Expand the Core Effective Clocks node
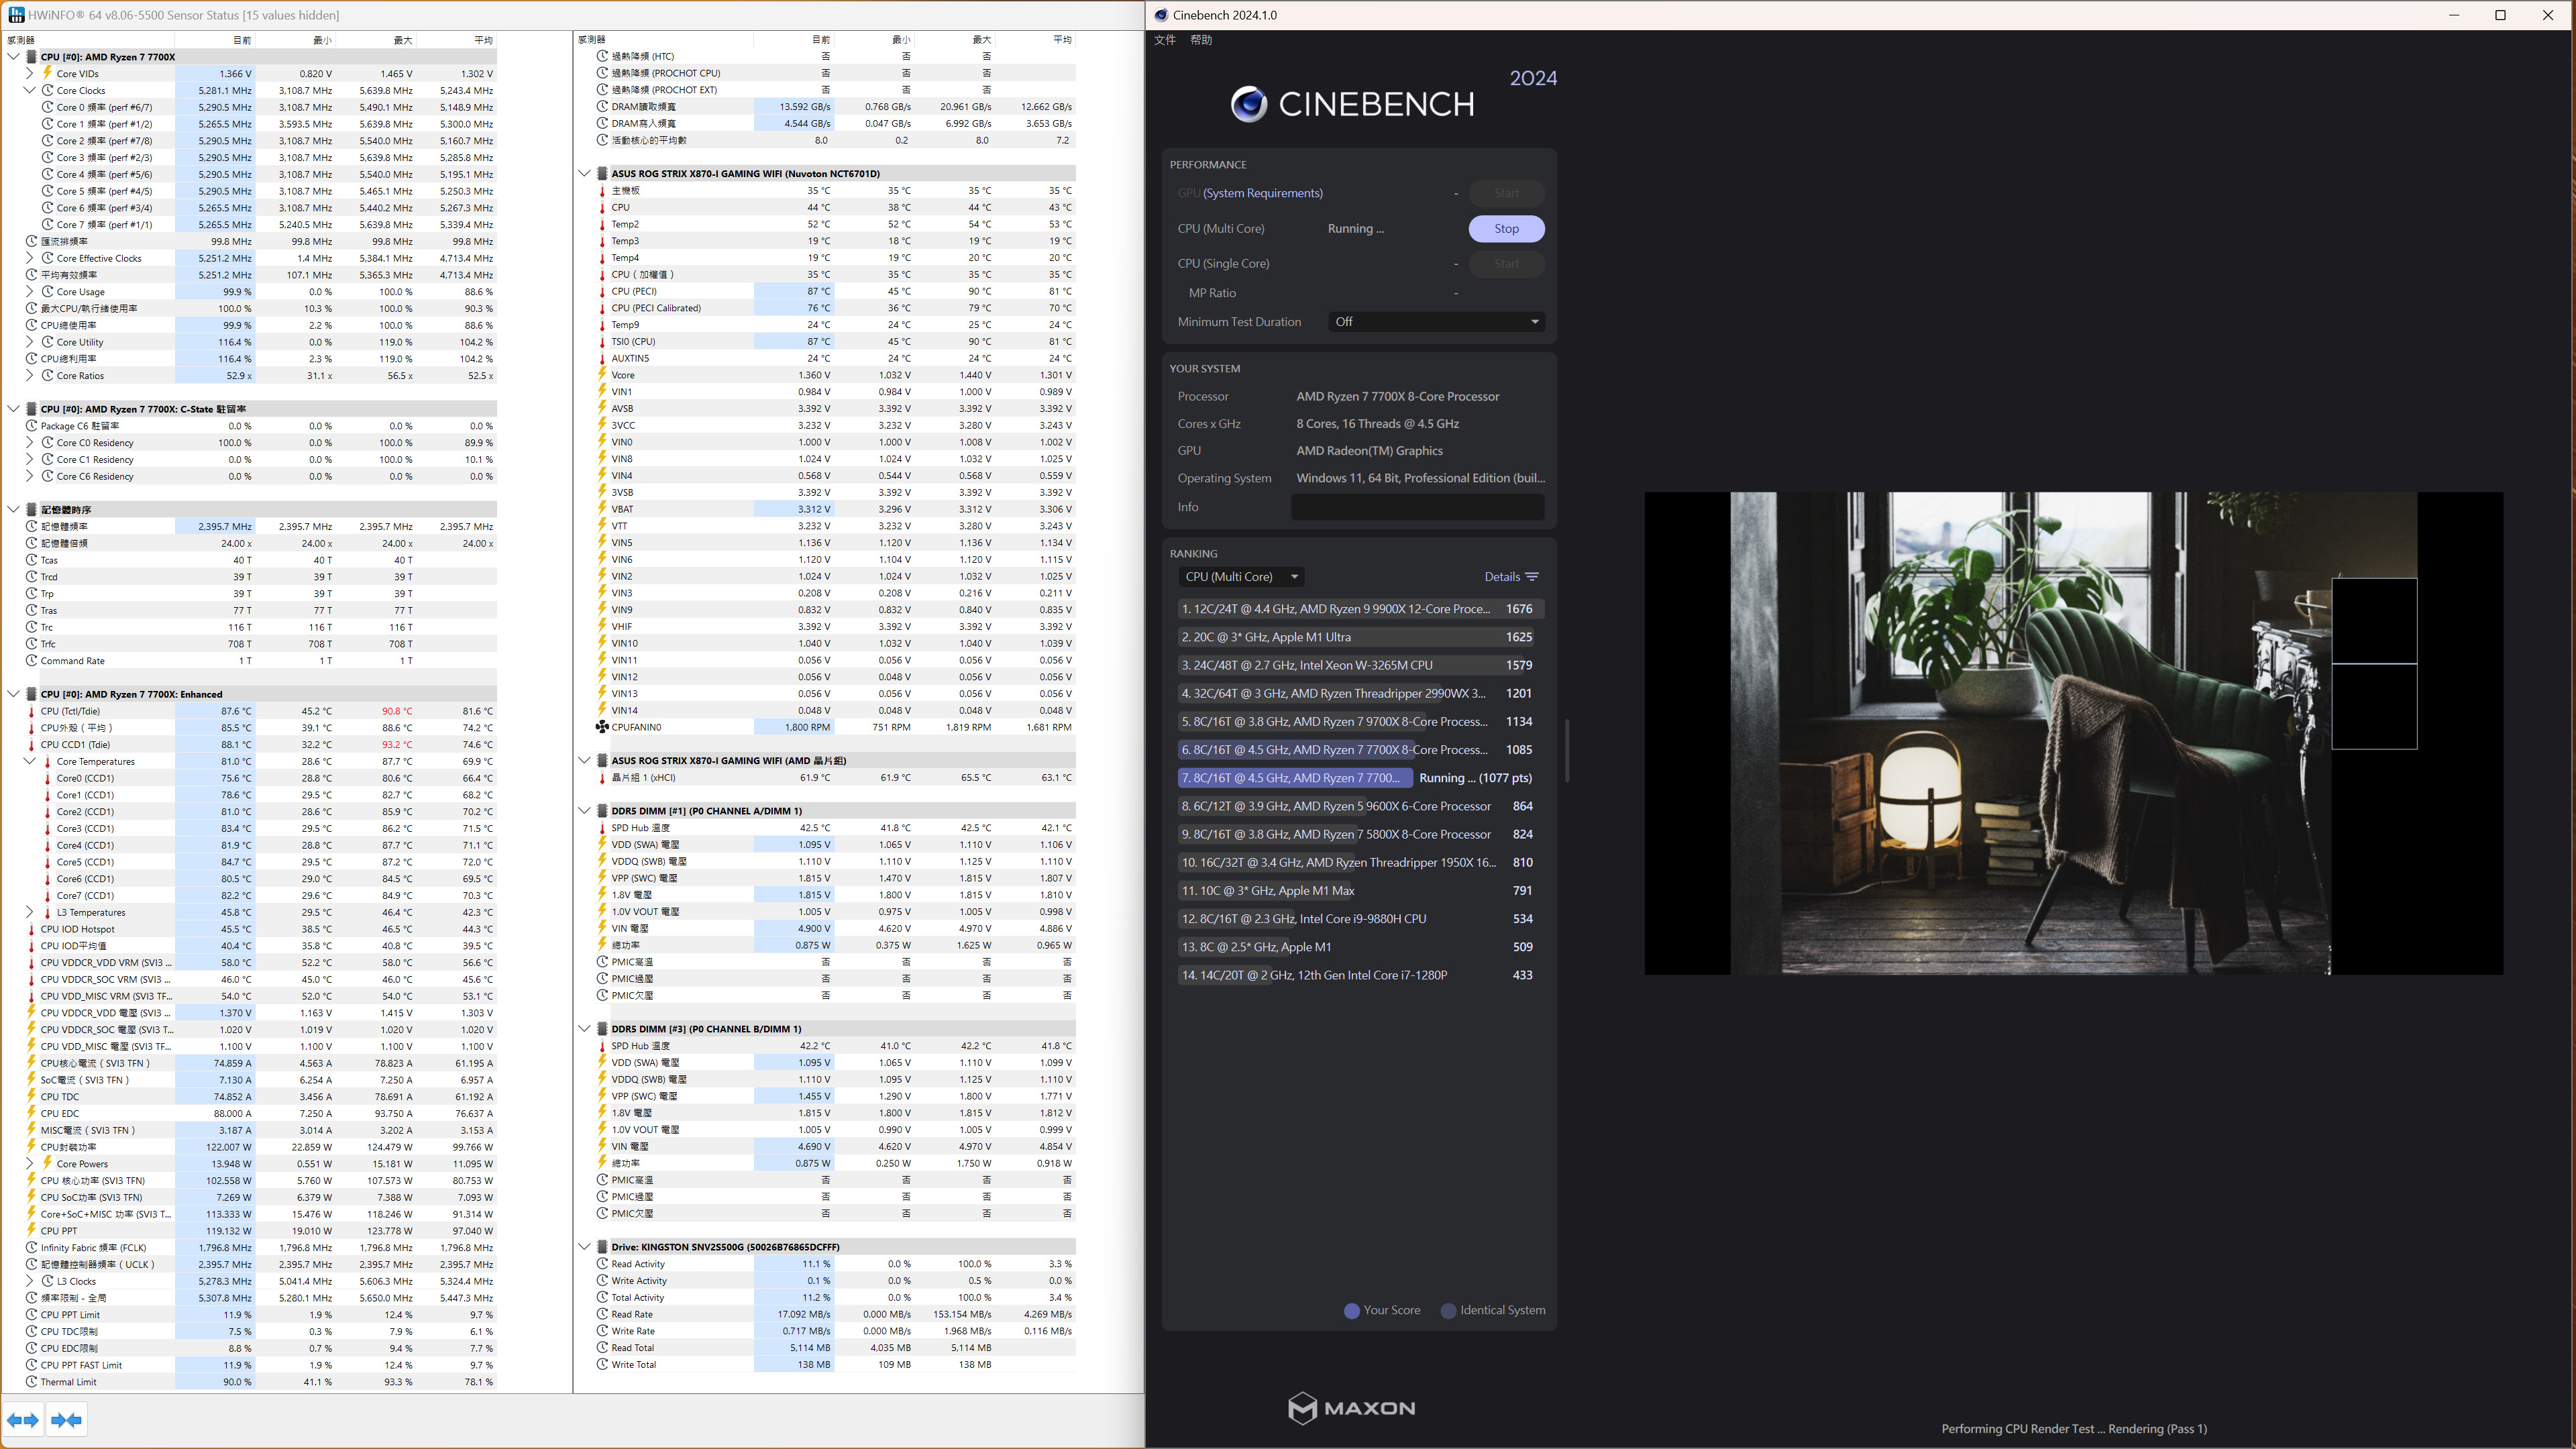2576x1449 pixels. tap(29, 258)
